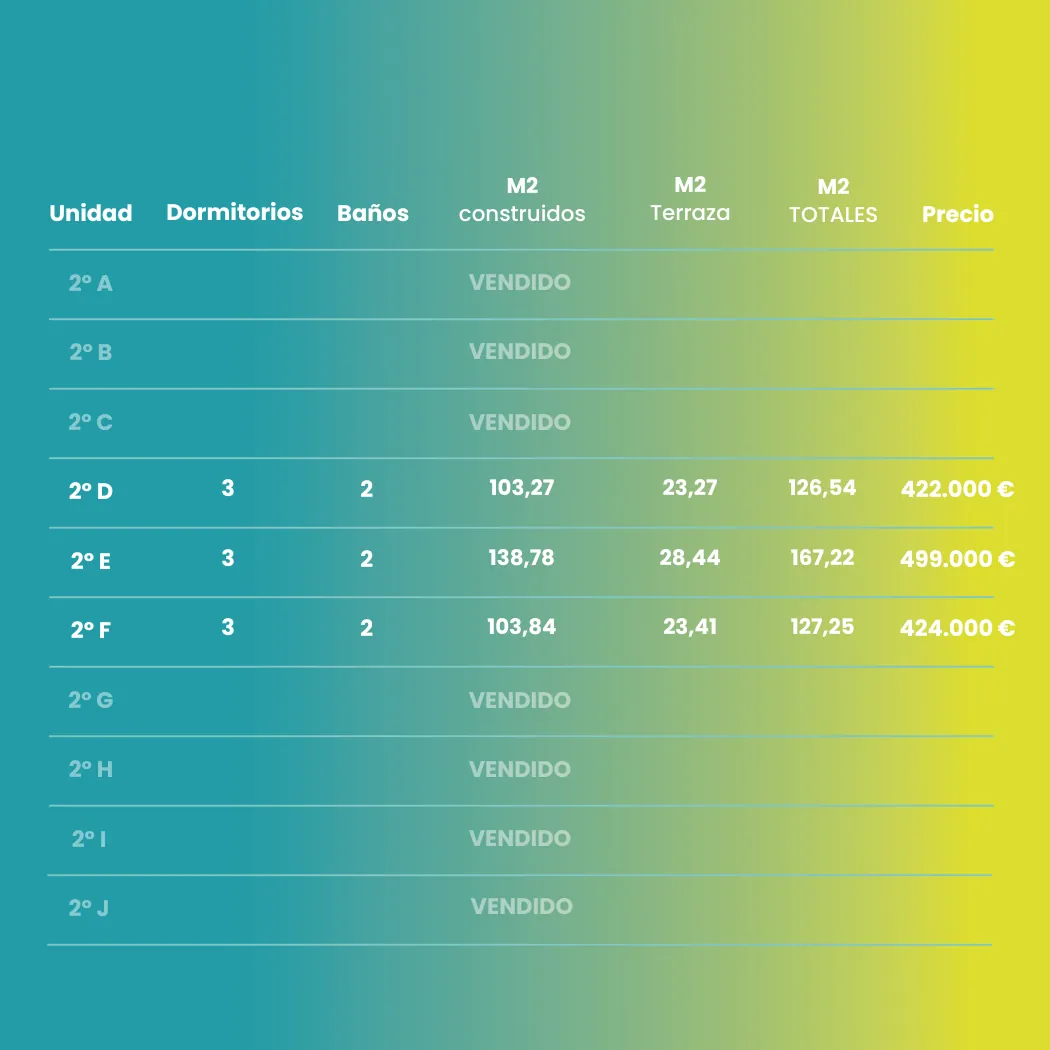This screenshot has height=1050, width=1050.
Task: Click the 23,41 terrace area value
Action: [690, 627]
